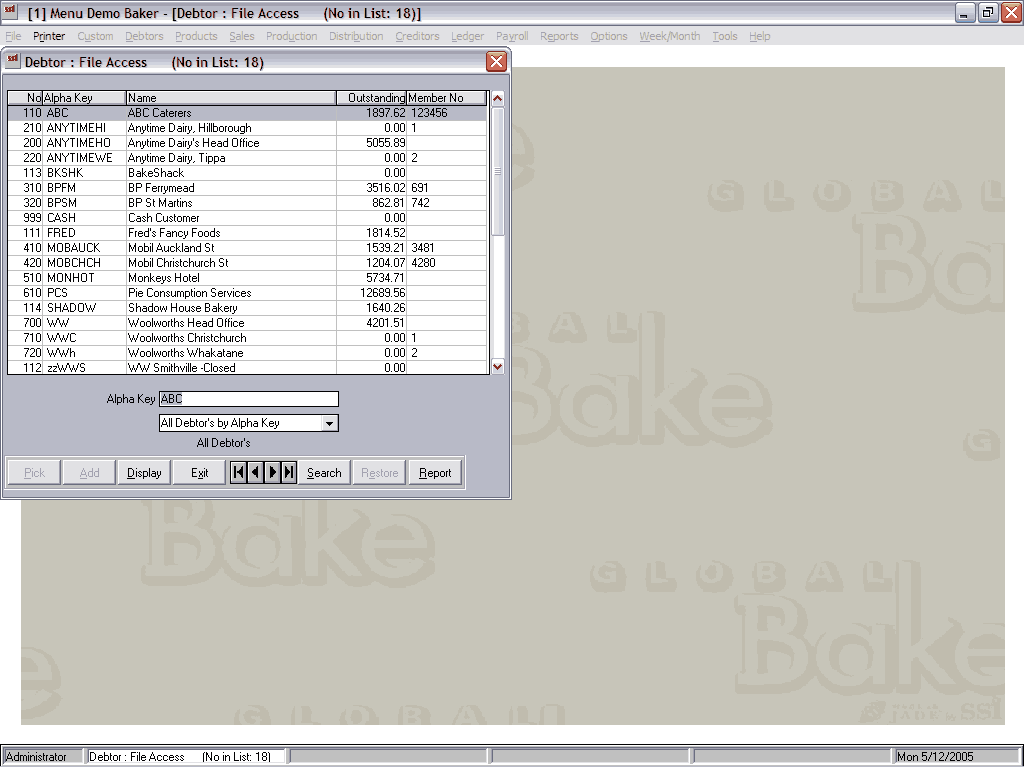Jump to last record navigation arrow
Viewport: 1024px width, 768px height.
coord(289,473)
